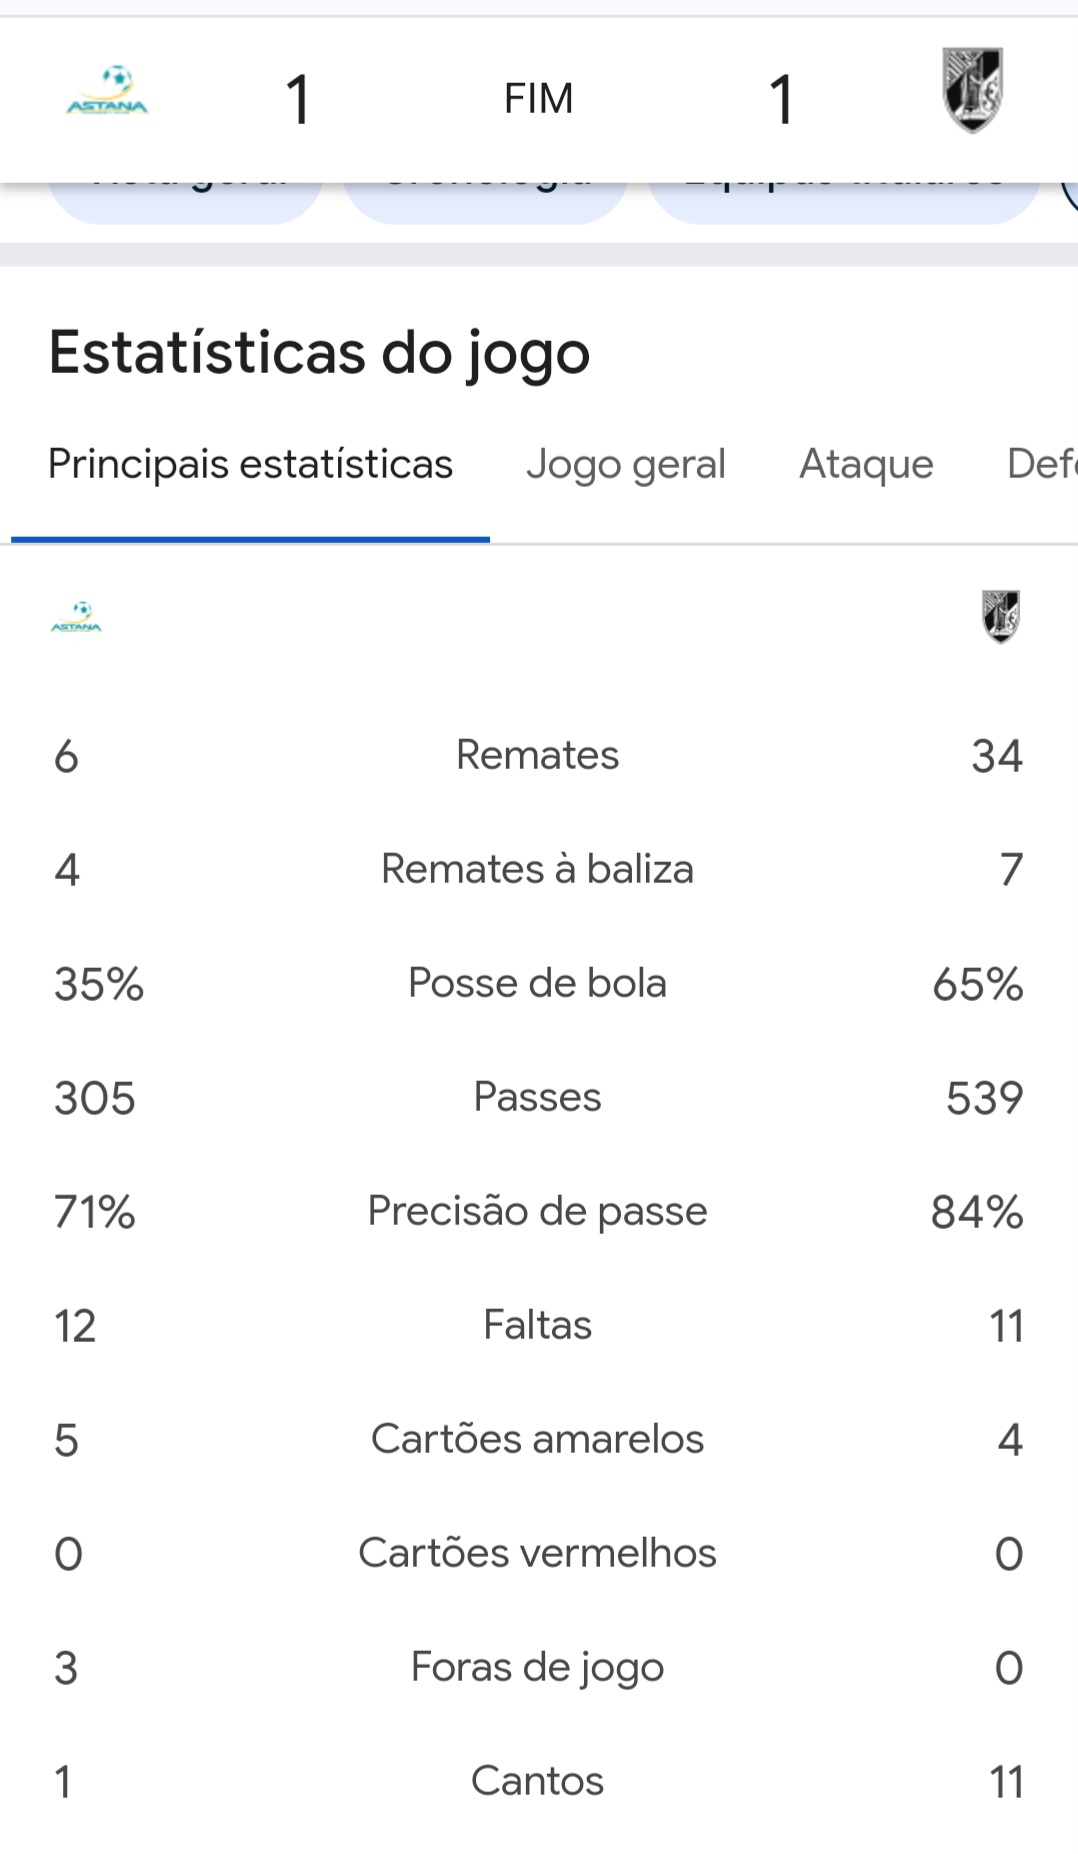
Task: Switch to the Ataque tab
Action: click(x=866, y=464)
